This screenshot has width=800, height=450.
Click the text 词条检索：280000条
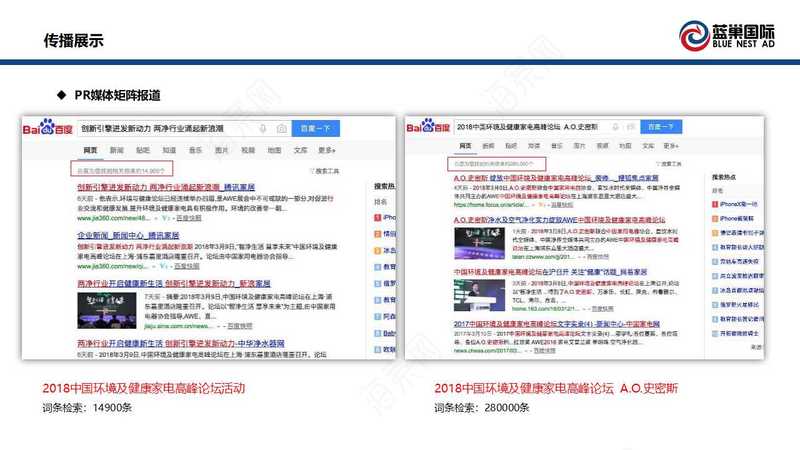[x=482, y=408]
